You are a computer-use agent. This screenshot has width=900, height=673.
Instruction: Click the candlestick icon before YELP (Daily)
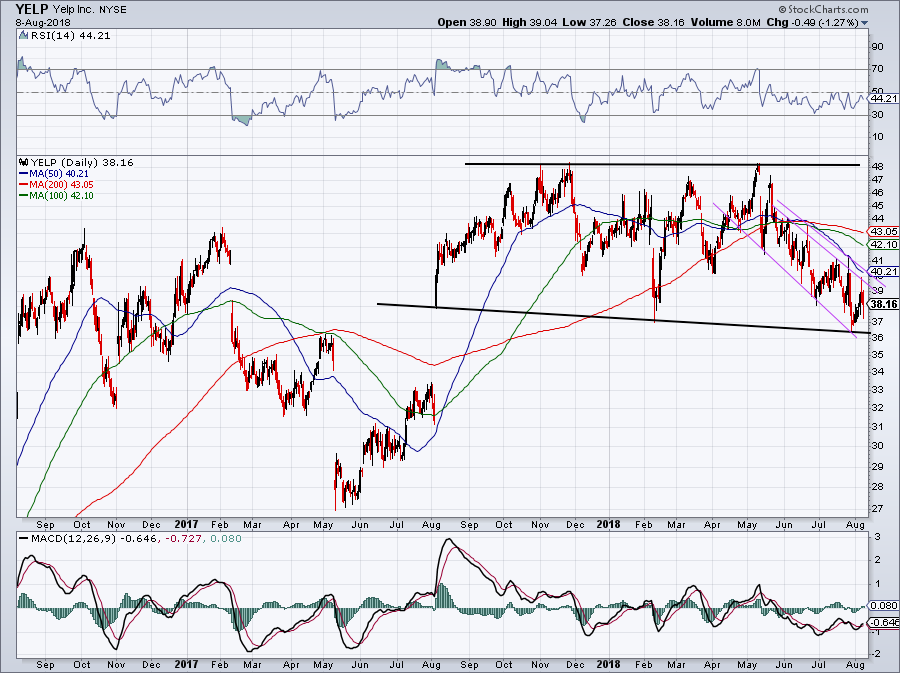coord(24,162)
